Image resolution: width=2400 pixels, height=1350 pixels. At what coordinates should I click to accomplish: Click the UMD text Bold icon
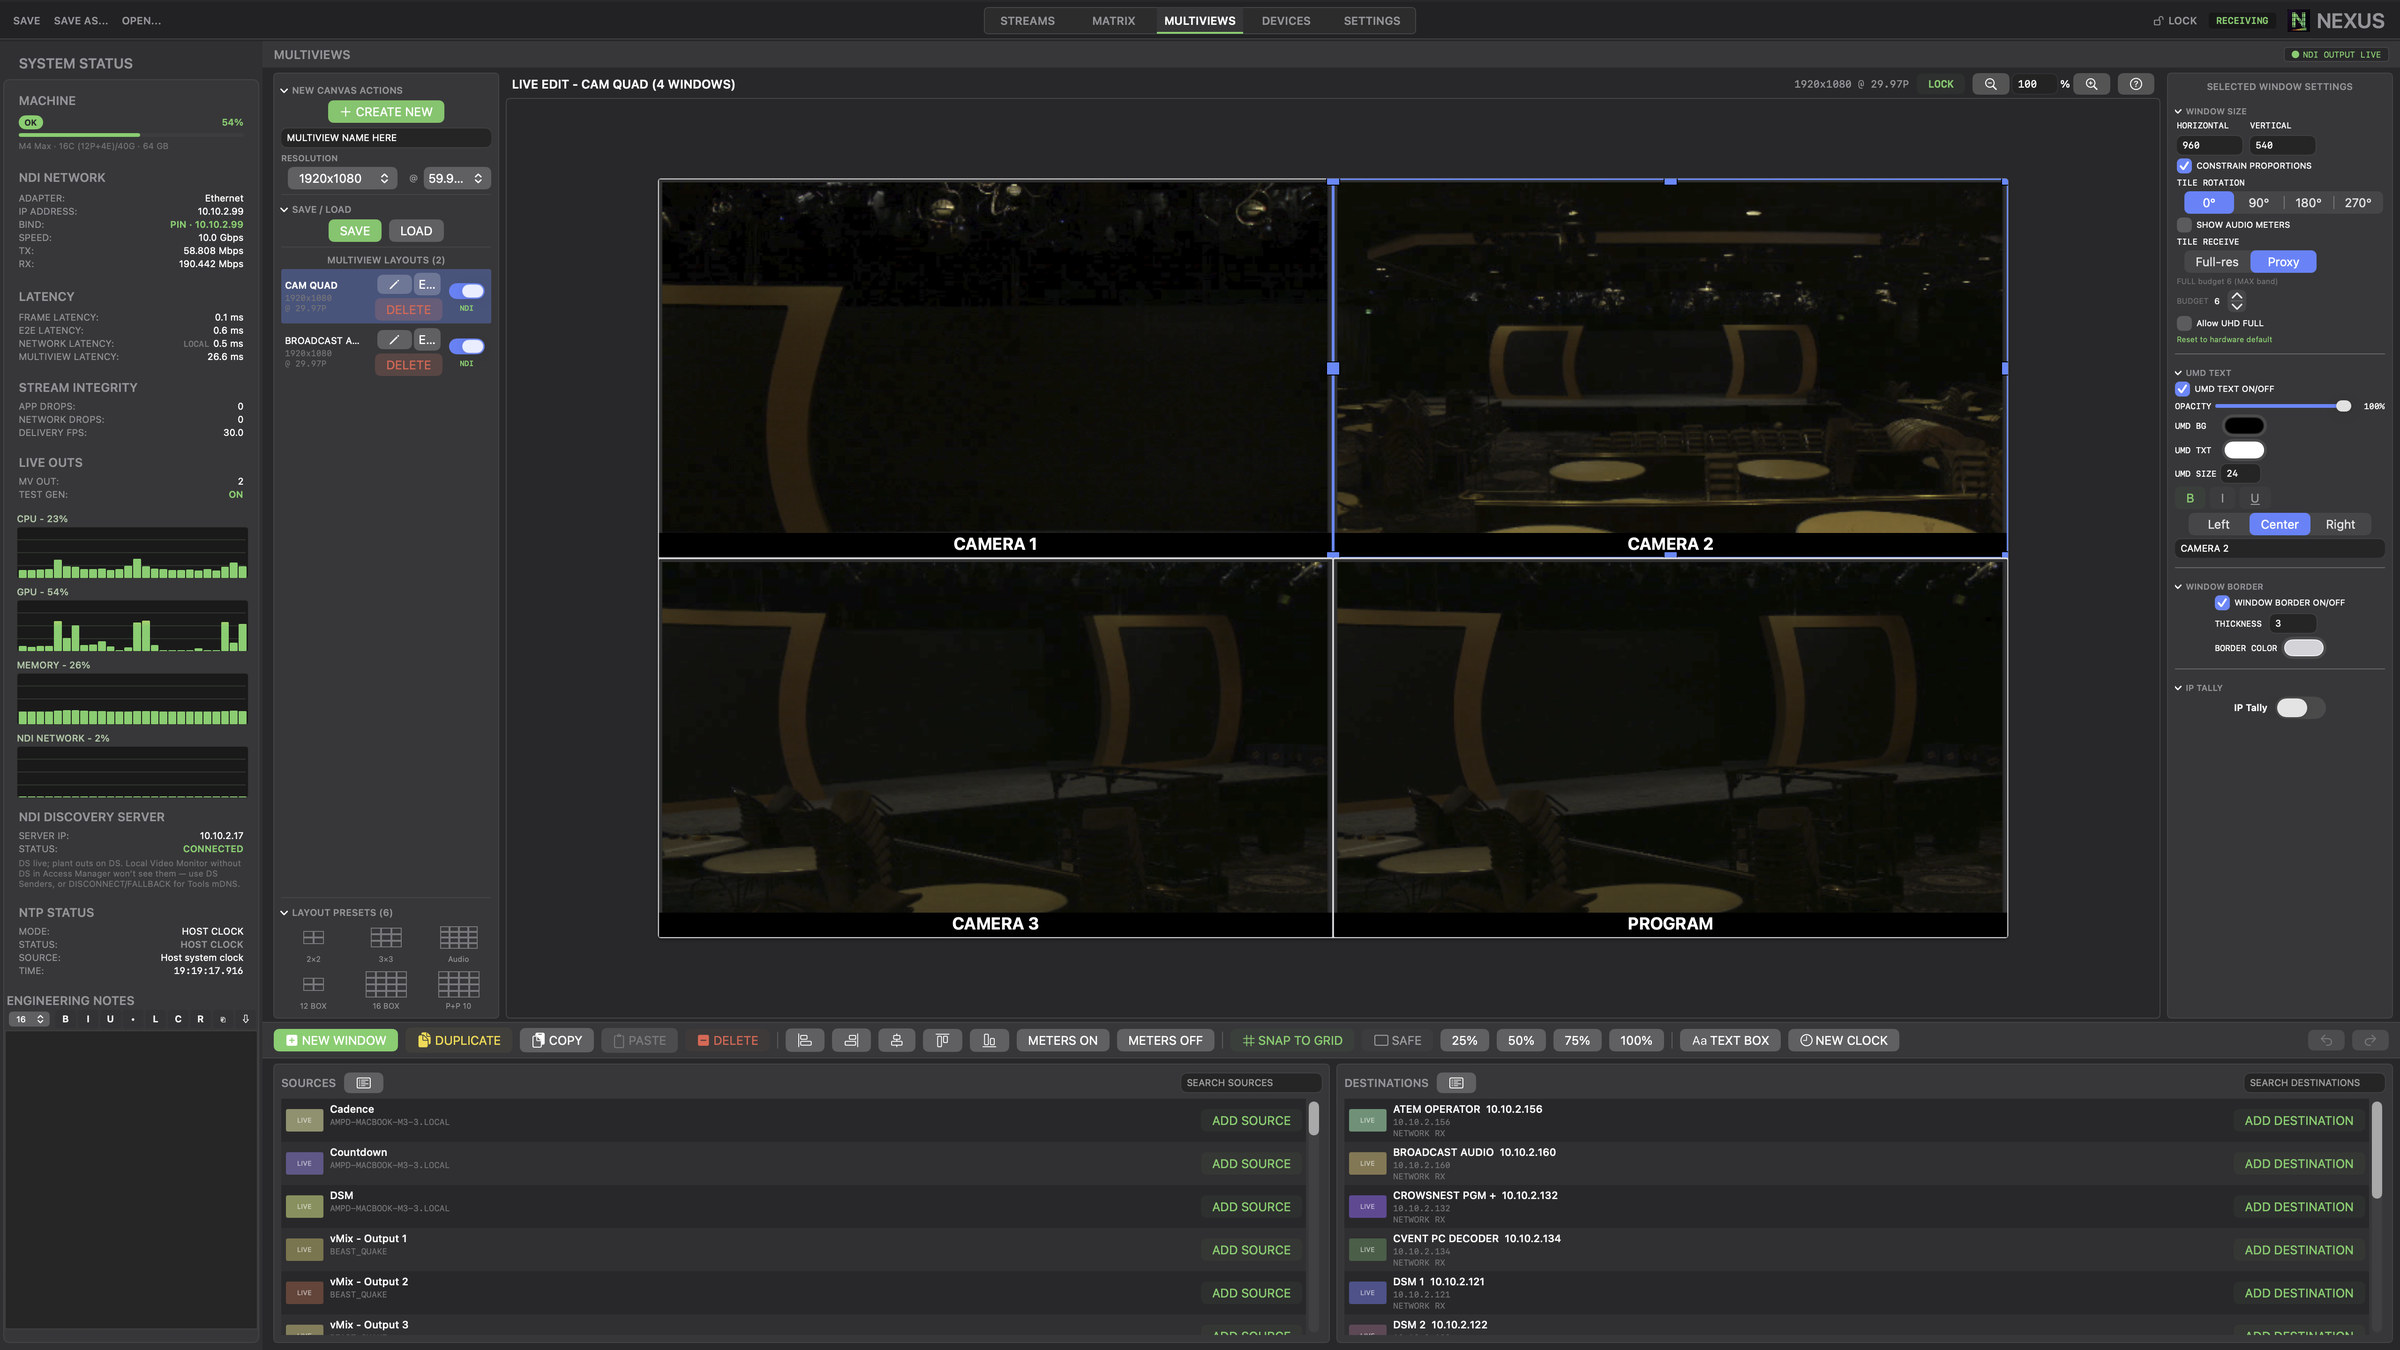2190,498
